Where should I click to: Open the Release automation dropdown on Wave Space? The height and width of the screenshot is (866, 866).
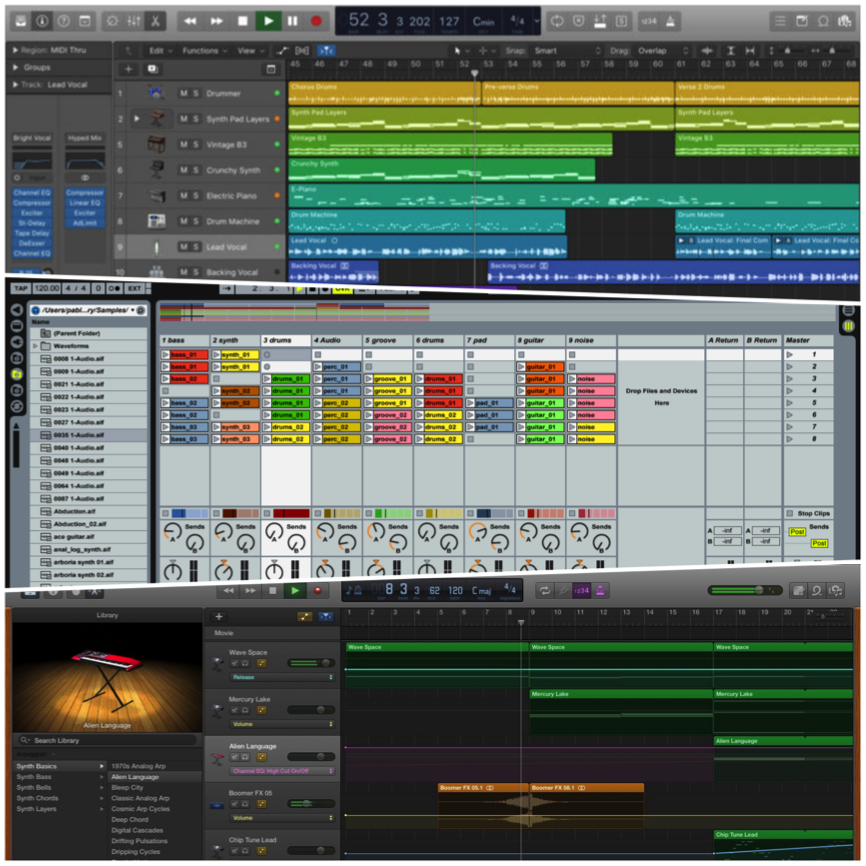click(x=282, y=677)
